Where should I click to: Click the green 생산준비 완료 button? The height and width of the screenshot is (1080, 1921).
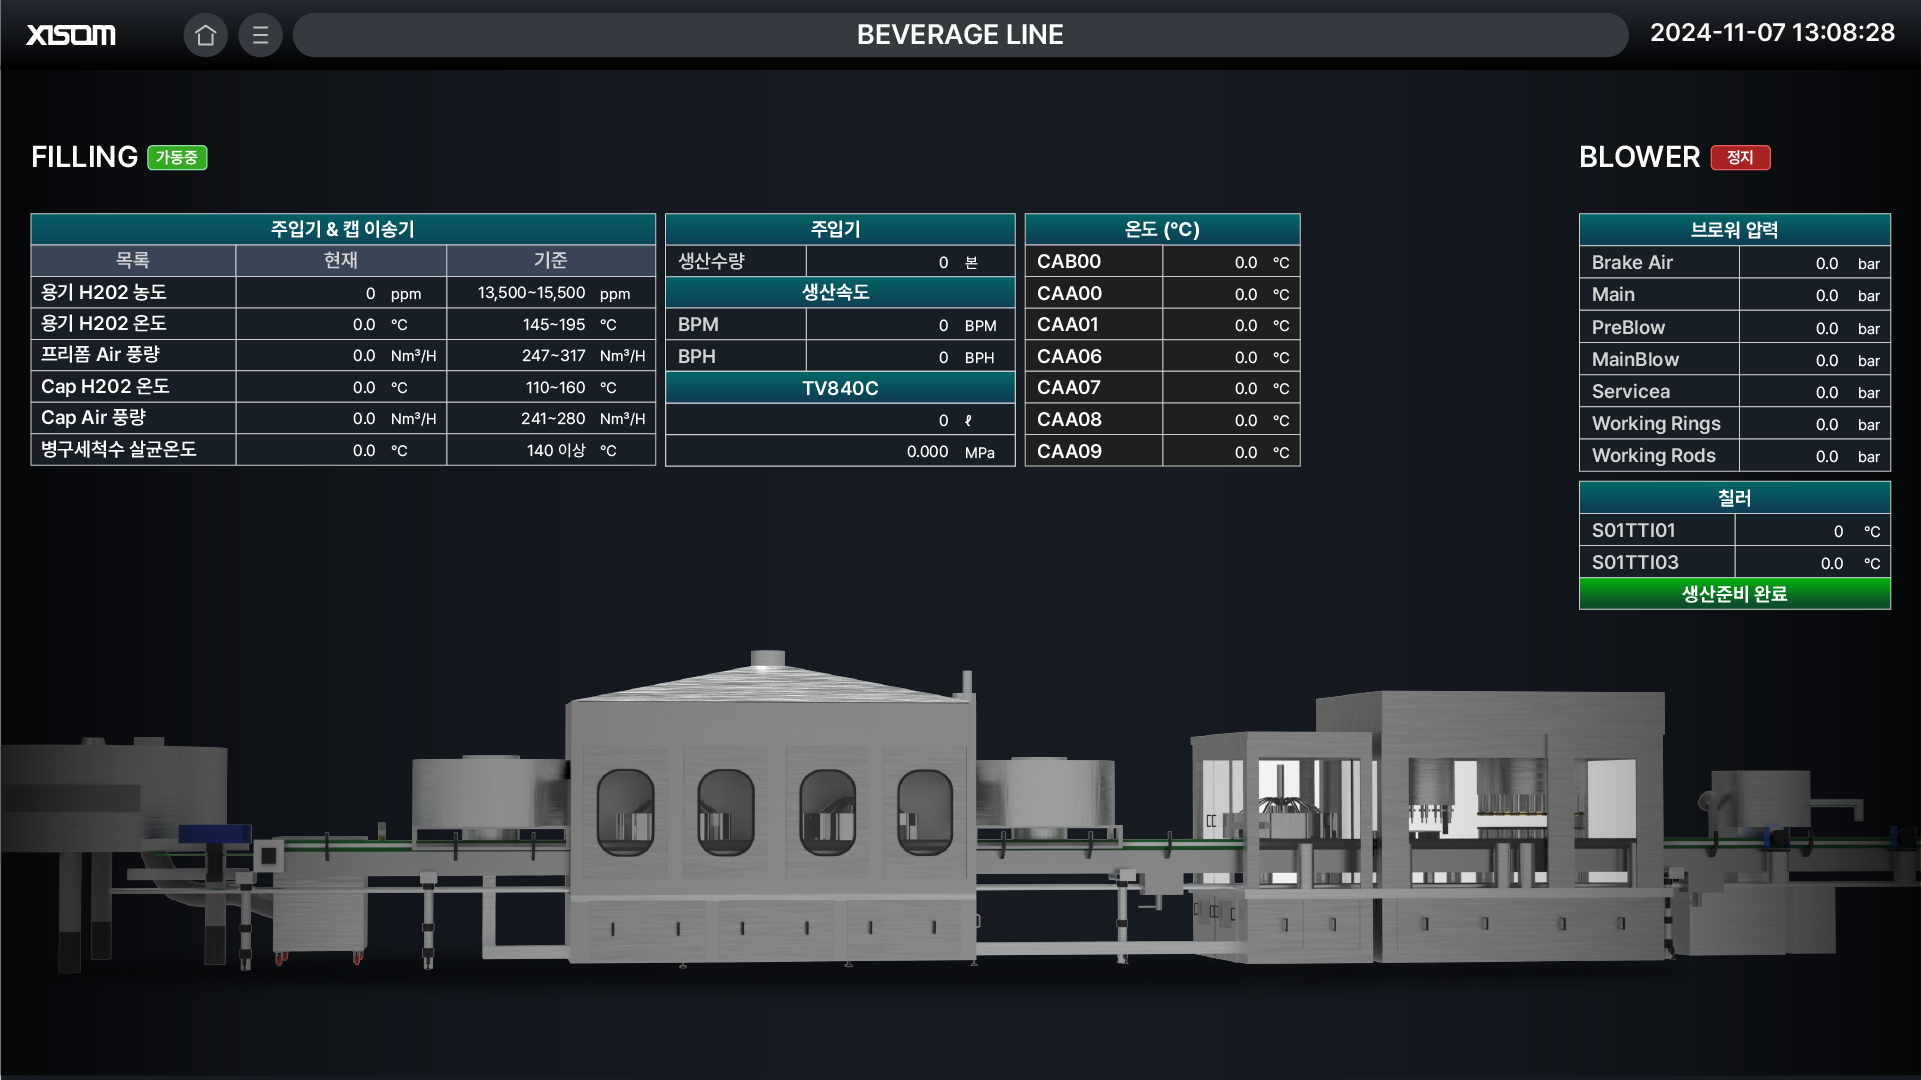pos(1734,593)
